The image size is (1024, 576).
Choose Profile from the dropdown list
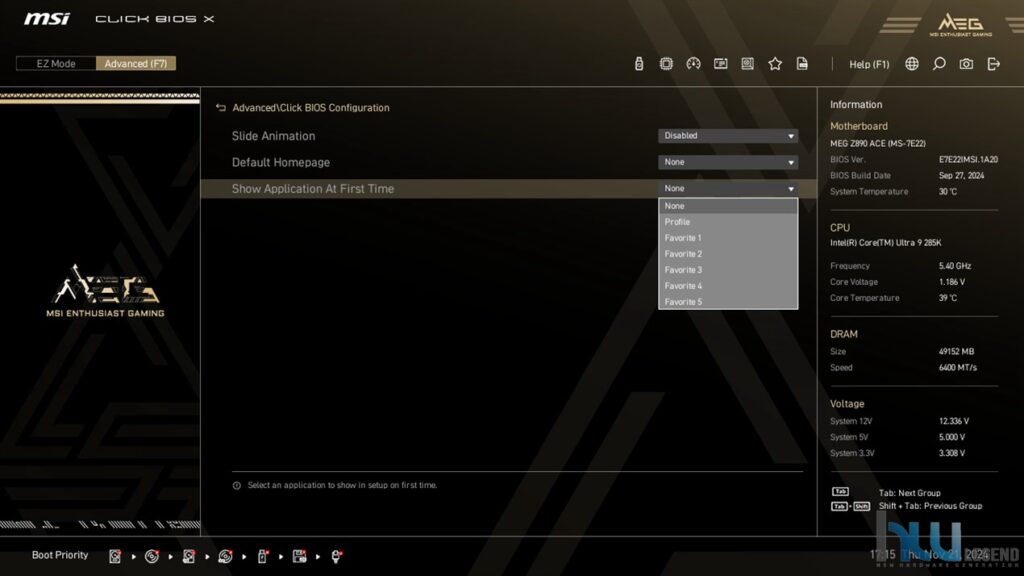728,222
